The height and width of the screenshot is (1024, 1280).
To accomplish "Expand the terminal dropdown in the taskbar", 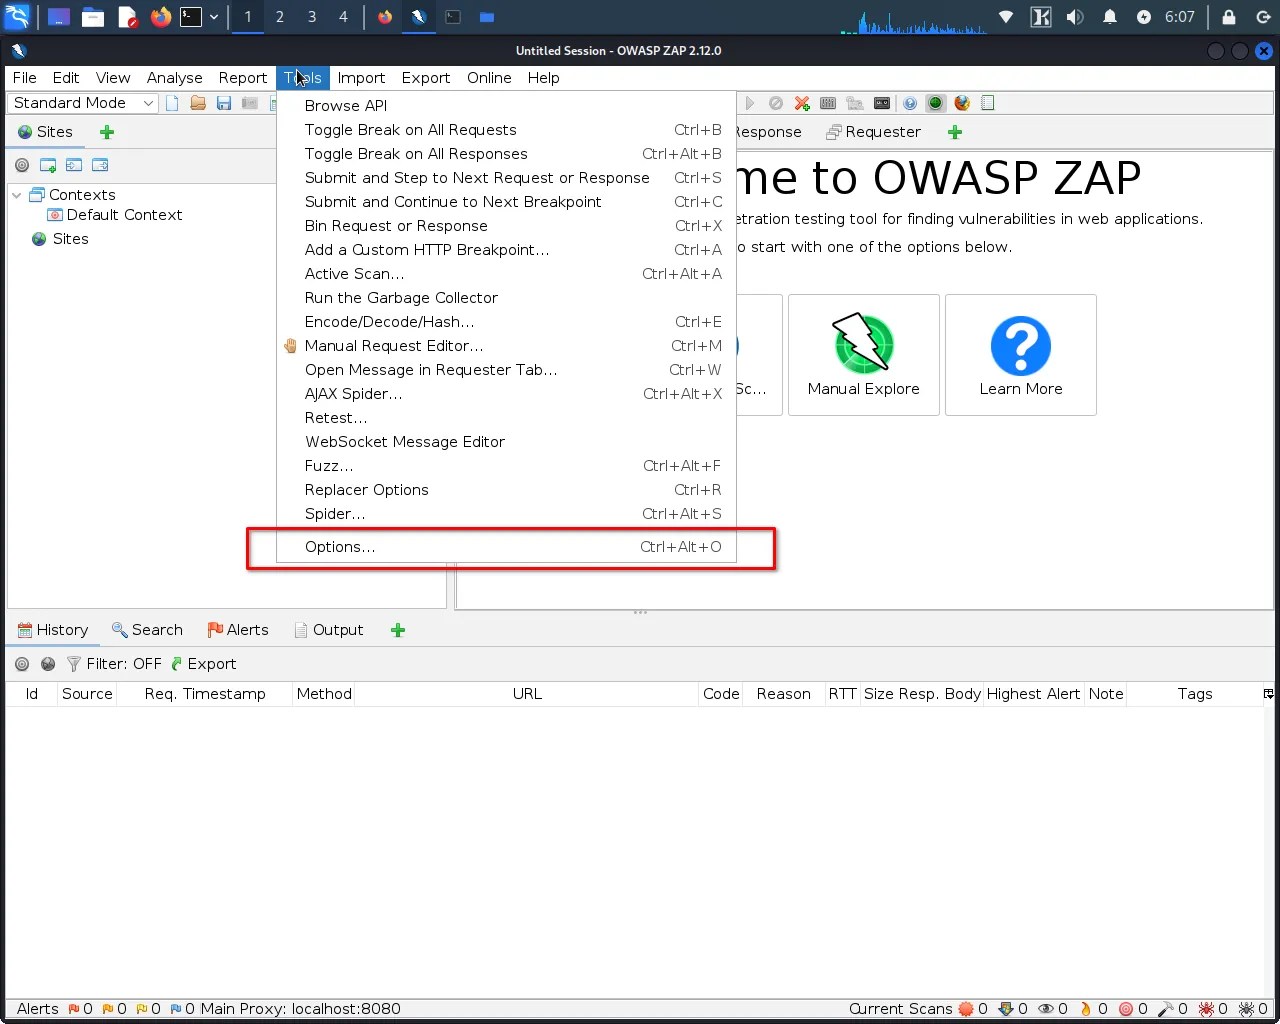I will coord(213,17).
